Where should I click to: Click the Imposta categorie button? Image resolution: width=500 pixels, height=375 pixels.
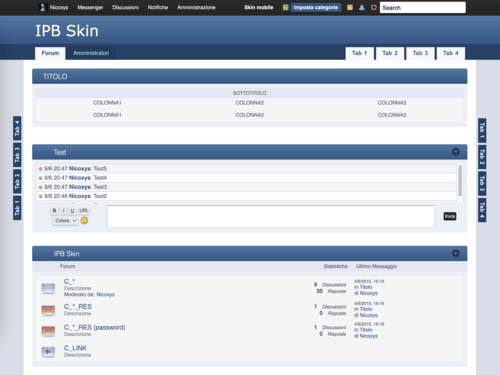pos(315,7)
